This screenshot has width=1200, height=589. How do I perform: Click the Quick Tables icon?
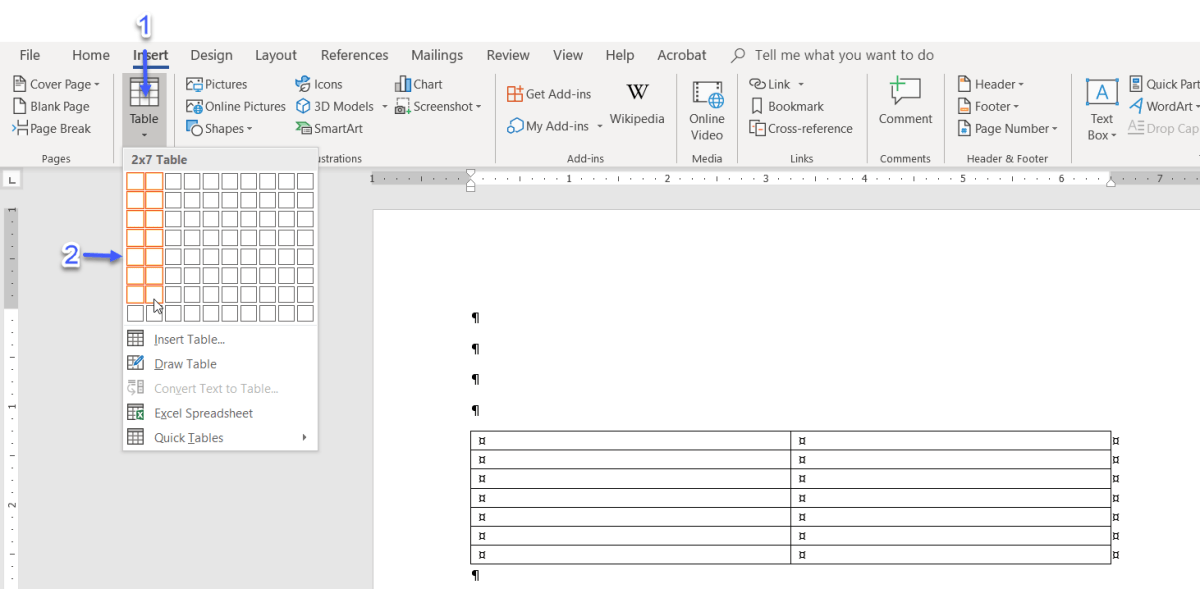[136, 438]
